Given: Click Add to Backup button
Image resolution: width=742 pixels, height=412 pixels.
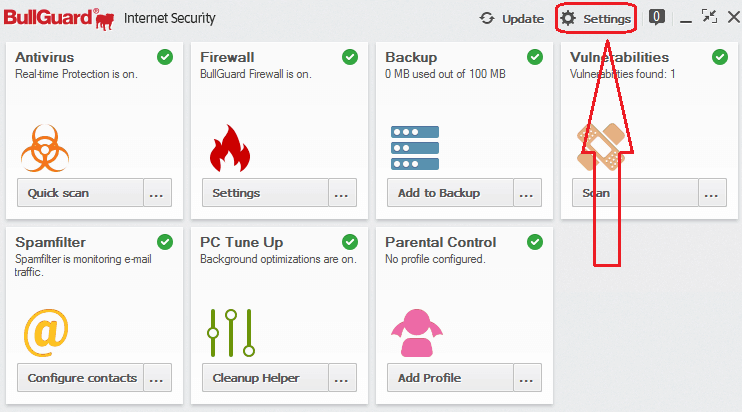Looking at the screenshot, I should (x=450, y=193).
